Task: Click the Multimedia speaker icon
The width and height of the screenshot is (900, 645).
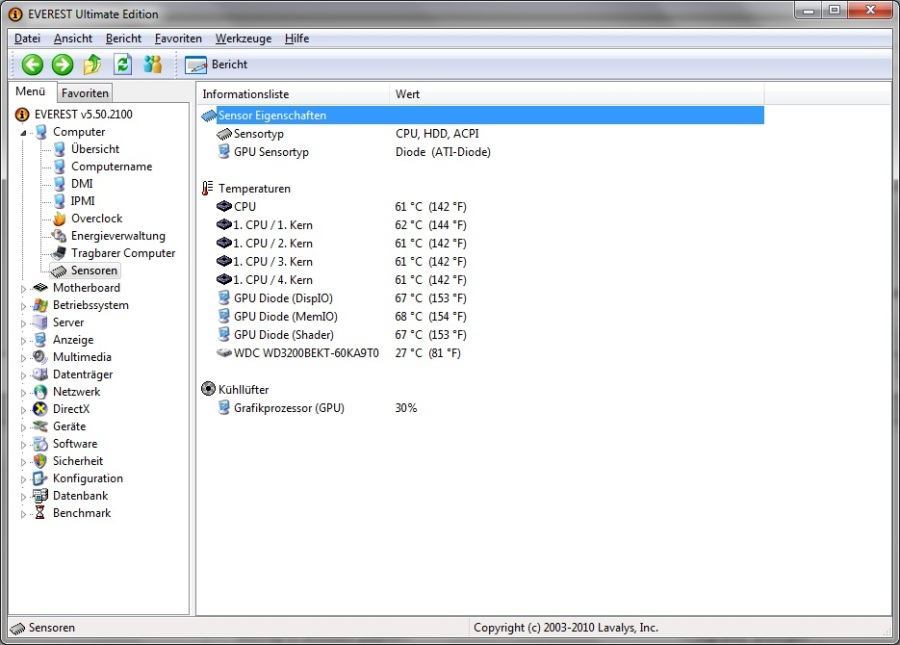Action: [40, 357]
